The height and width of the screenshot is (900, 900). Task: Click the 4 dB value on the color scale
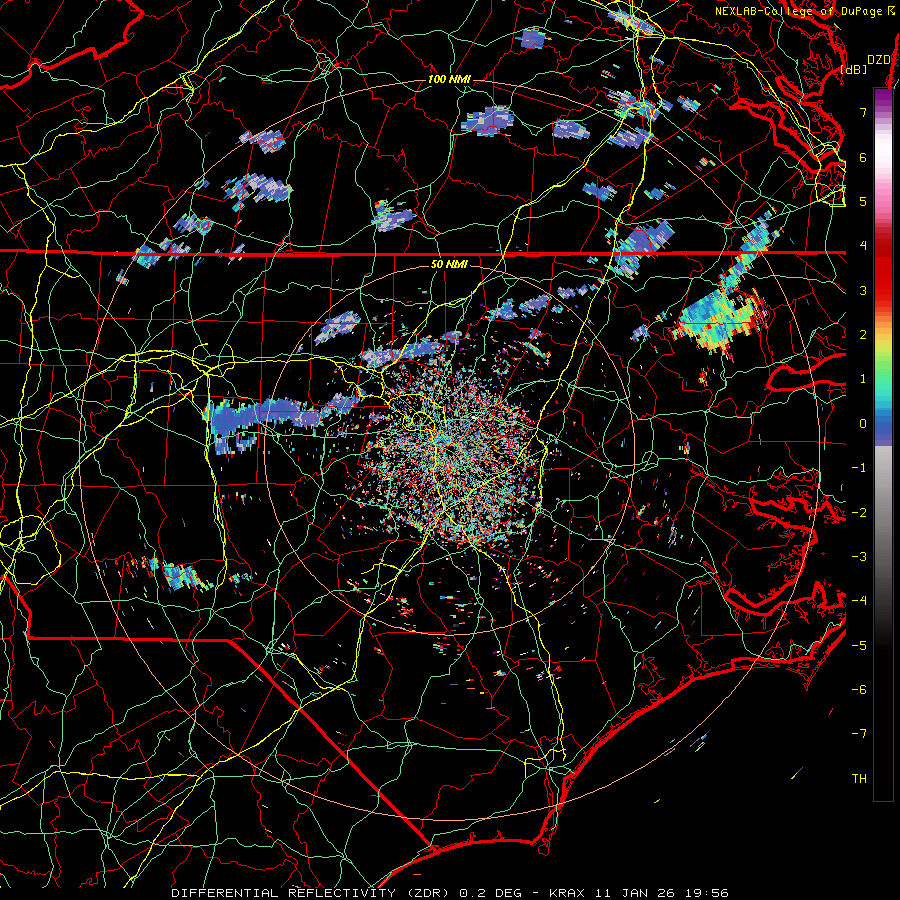863,245
